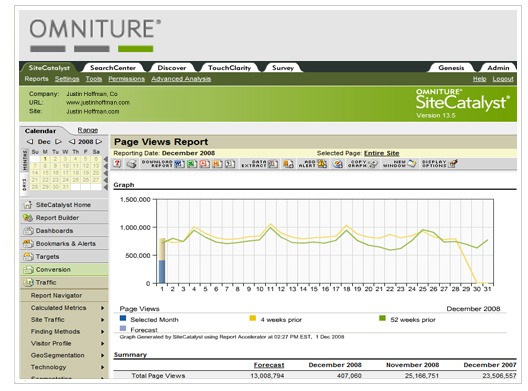The width and height of the screenshot is (528, 391).
Task: Download report as Excel spreadsheet
Action: [x=192, y=164]
